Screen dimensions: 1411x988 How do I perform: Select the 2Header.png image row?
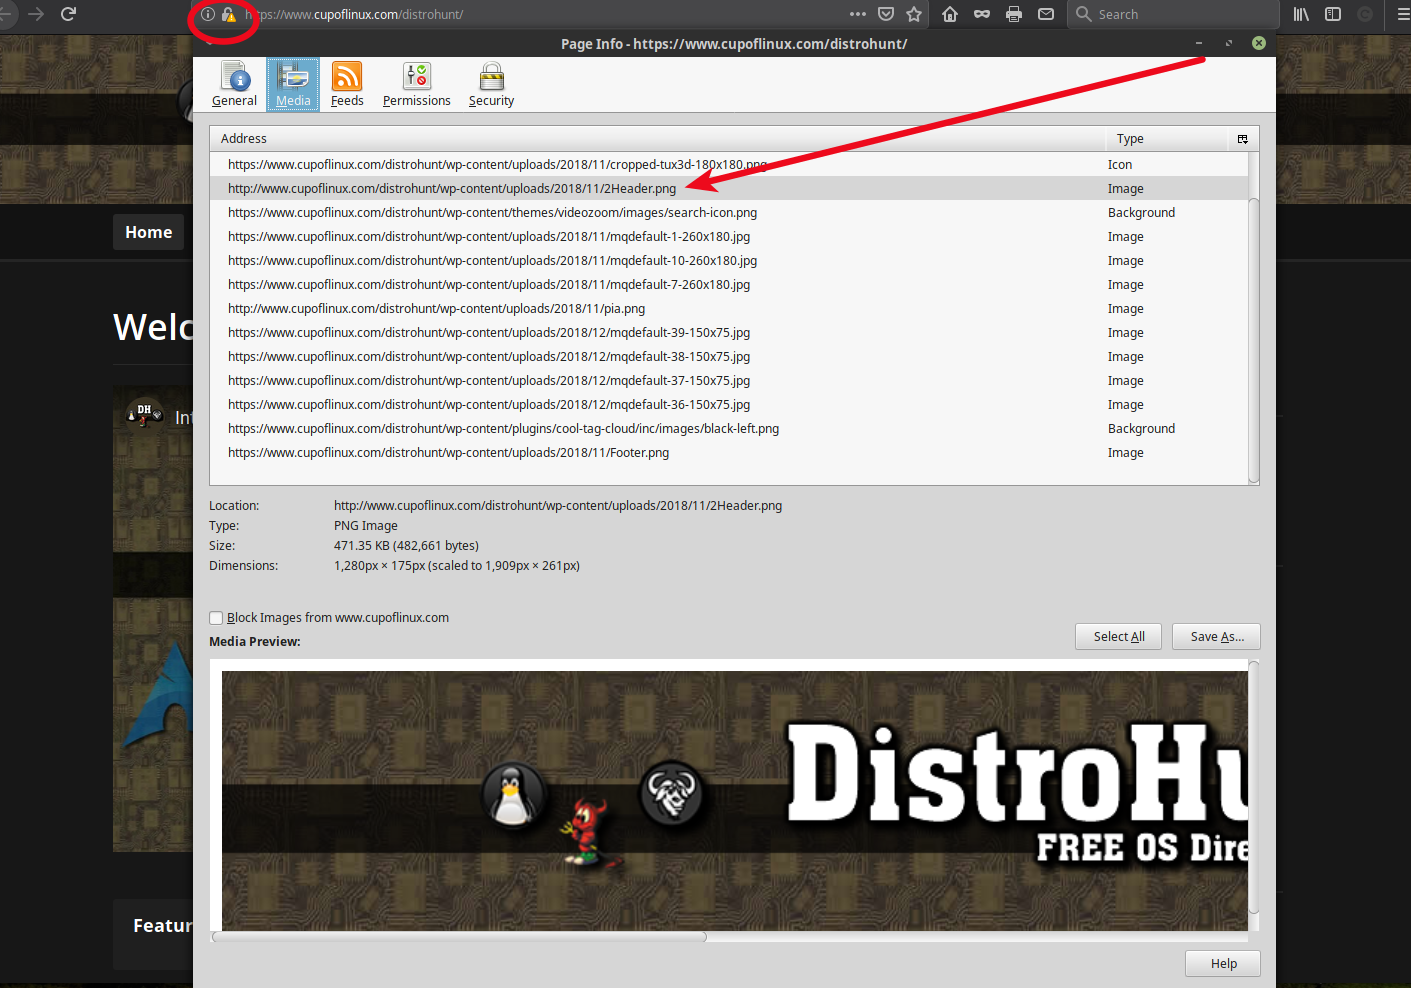click(729, 189)
